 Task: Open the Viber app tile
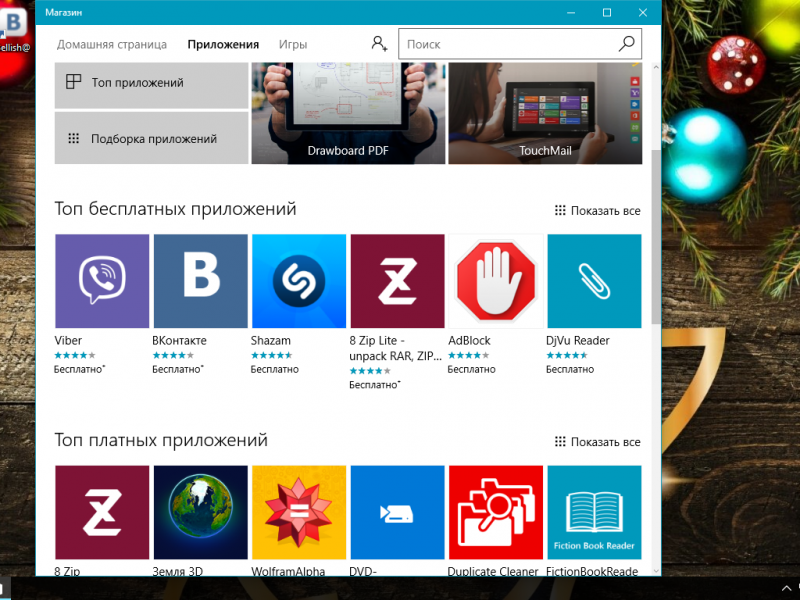[x=102, y=281]
